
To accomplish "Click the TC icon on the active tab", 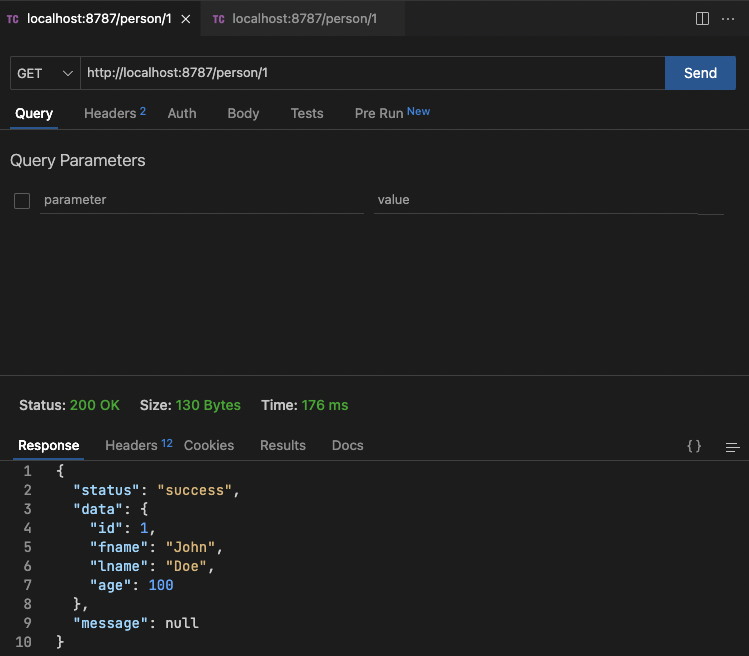I will pos(13,19).
